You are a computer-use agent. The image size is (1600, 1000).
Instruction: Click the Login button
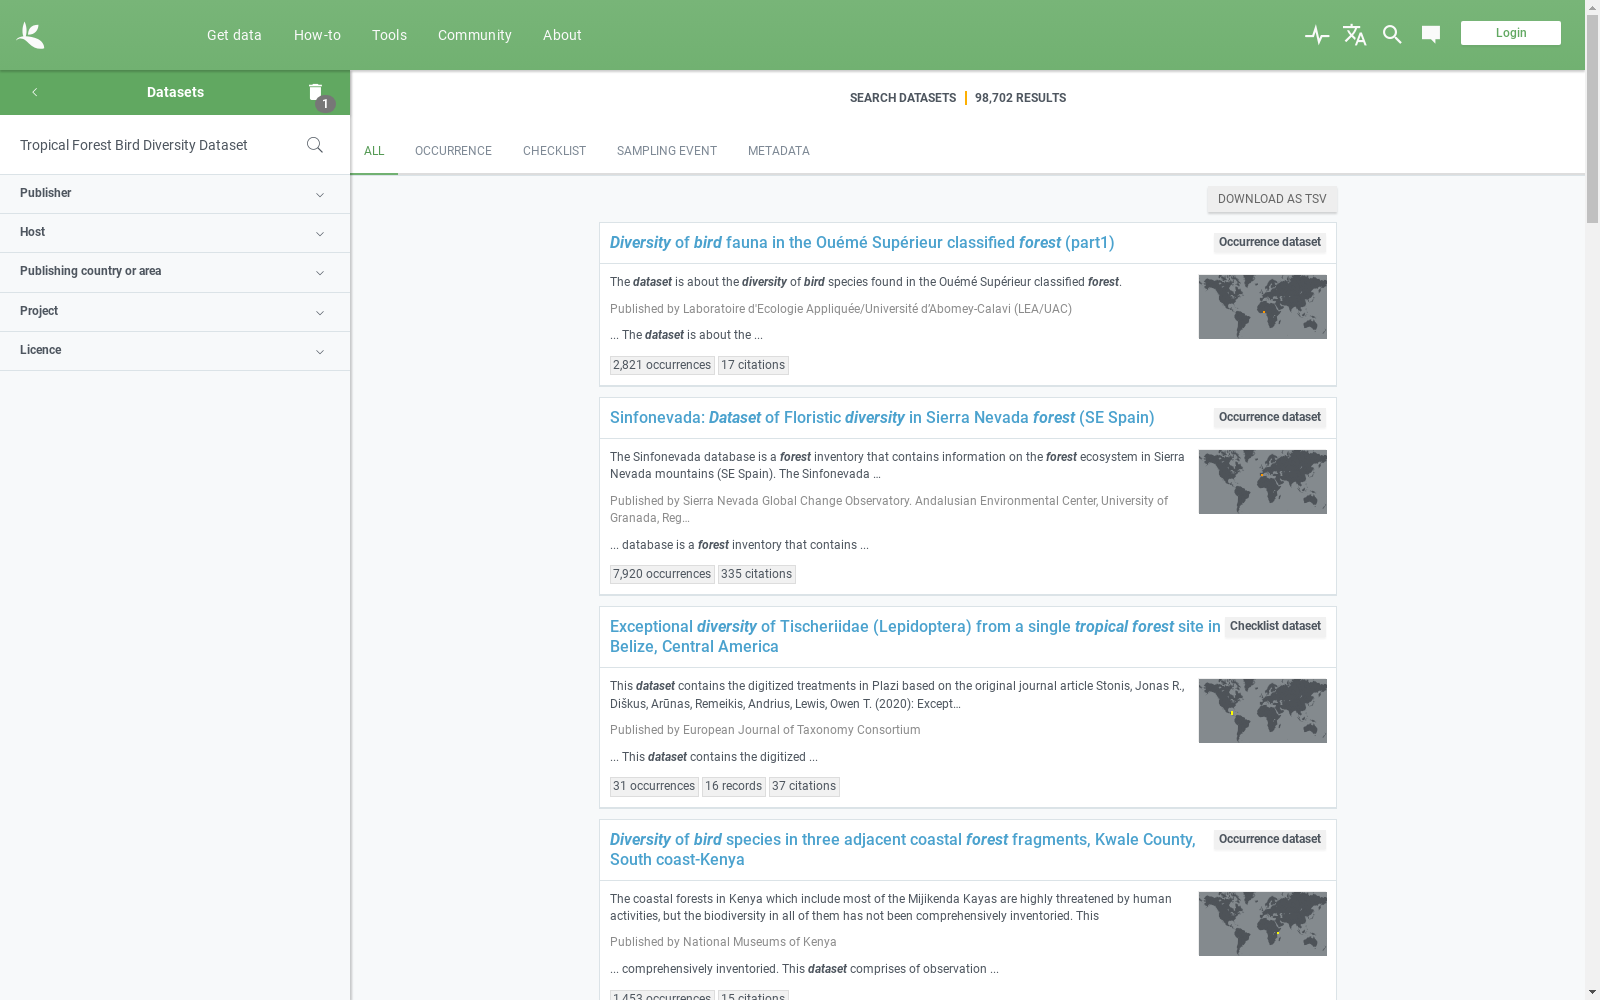(x=1510, y=33)
